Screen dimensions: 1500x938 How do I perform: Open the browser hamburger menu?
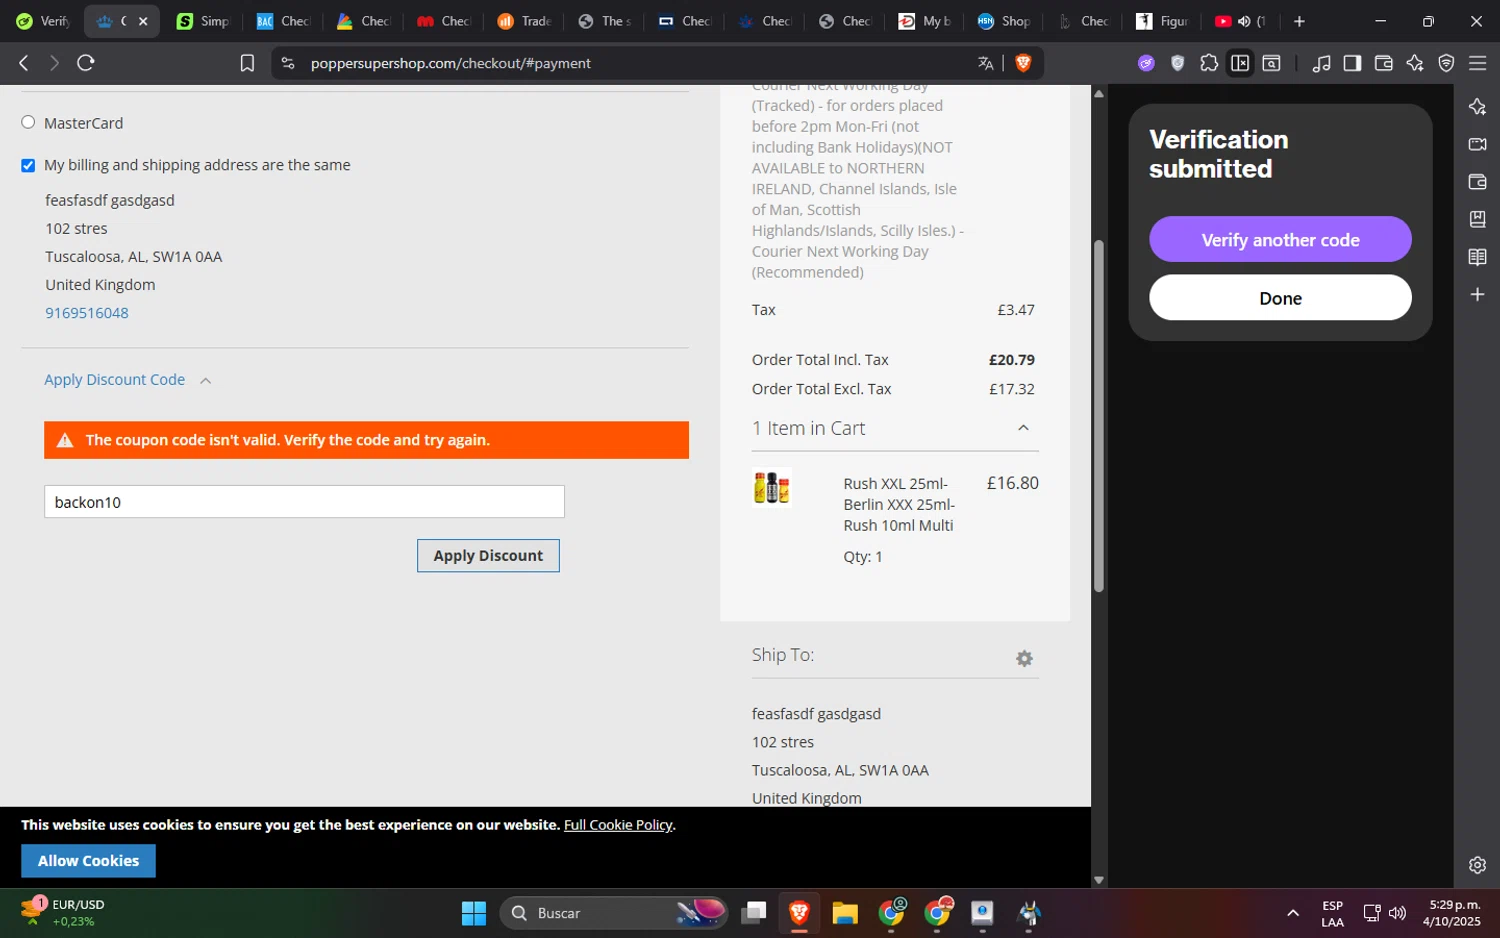(1477, 63)
